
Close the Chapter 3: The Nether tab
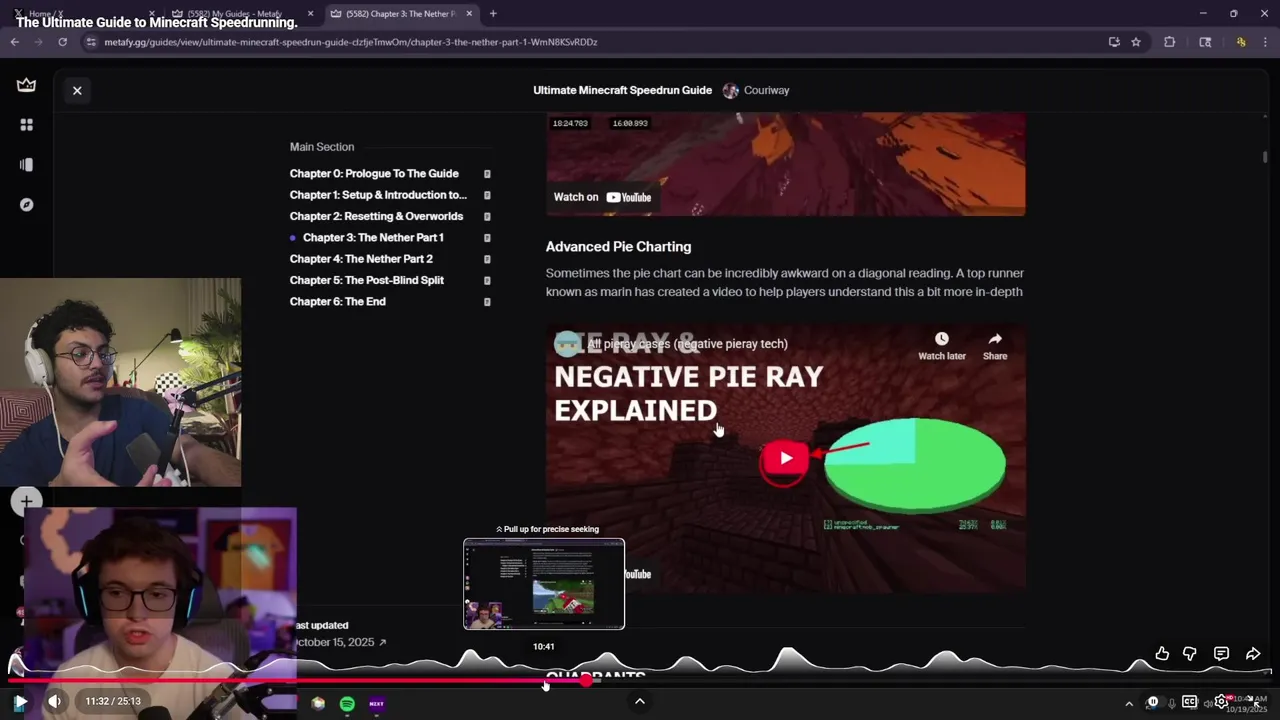point(469,14)
